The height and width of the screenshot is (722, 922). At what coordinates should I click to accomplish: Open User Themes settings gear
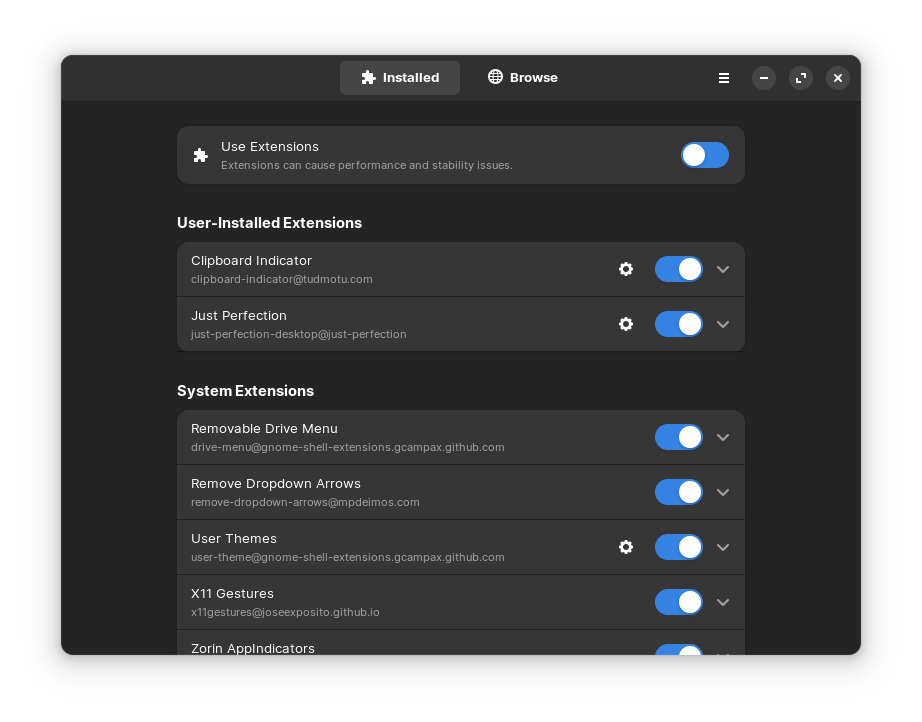(626, 547)
